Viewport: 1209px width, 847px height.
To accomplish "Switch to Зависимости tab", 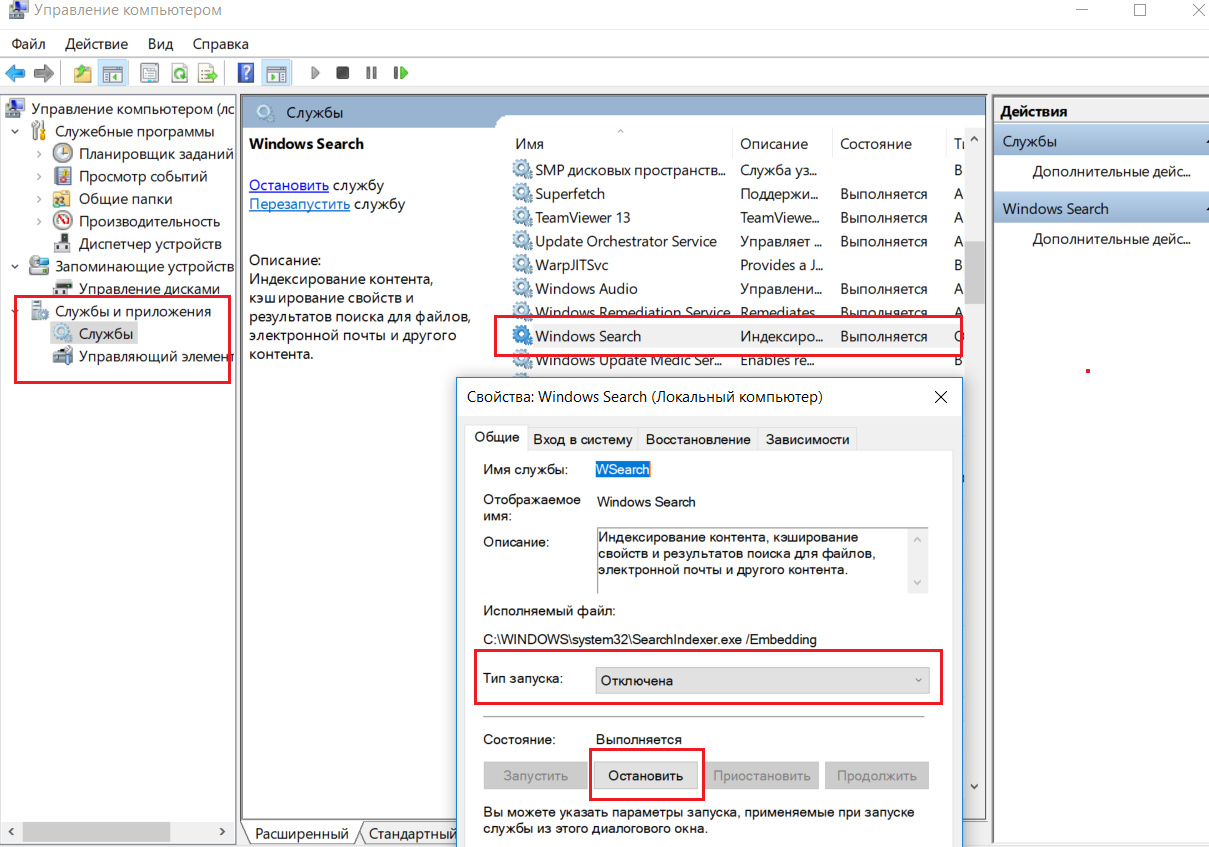I will (807, 439).
